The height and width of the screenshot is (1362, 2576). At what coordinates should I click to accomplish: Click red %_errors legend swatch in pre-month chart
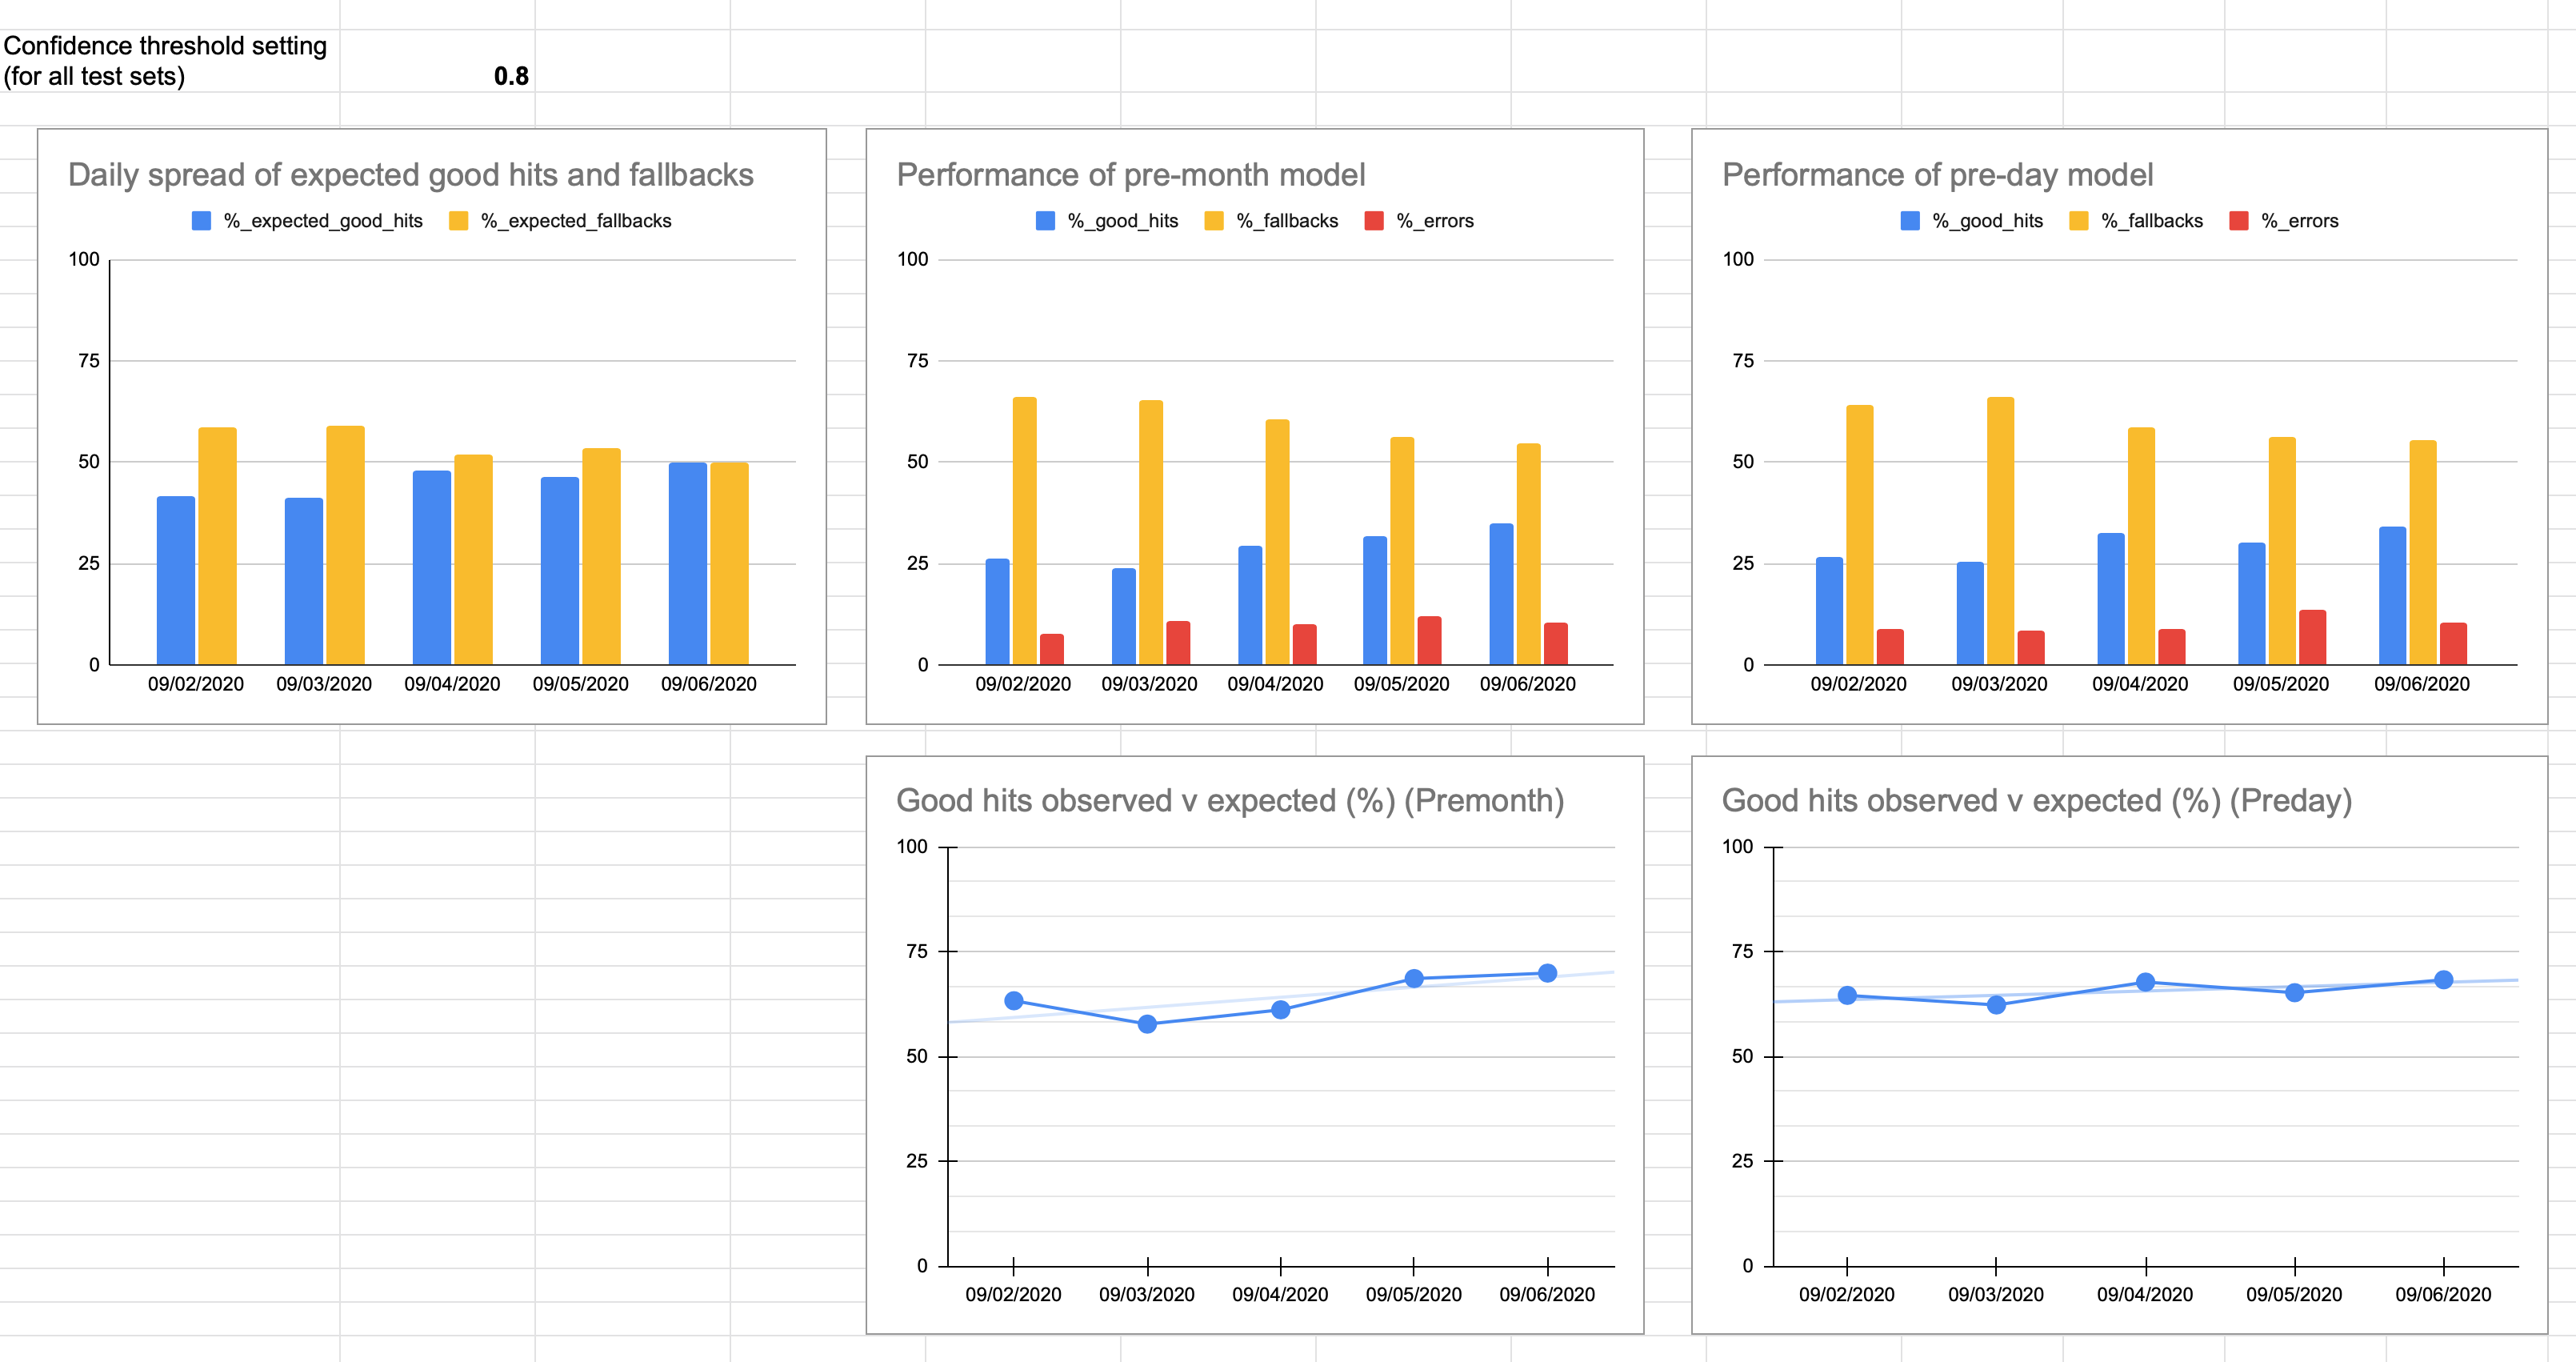coord(1374,221)
